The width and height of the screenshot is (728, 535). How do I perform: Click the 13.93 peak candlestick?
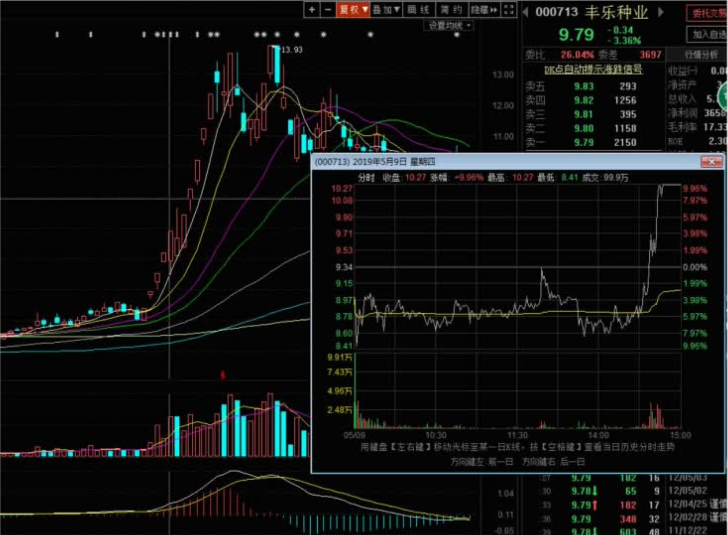click(x=277, y=65)
